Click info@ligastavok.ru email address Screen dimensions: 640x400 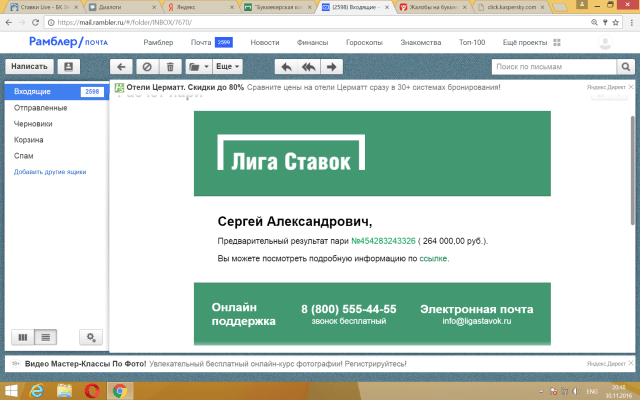(477, 321)
